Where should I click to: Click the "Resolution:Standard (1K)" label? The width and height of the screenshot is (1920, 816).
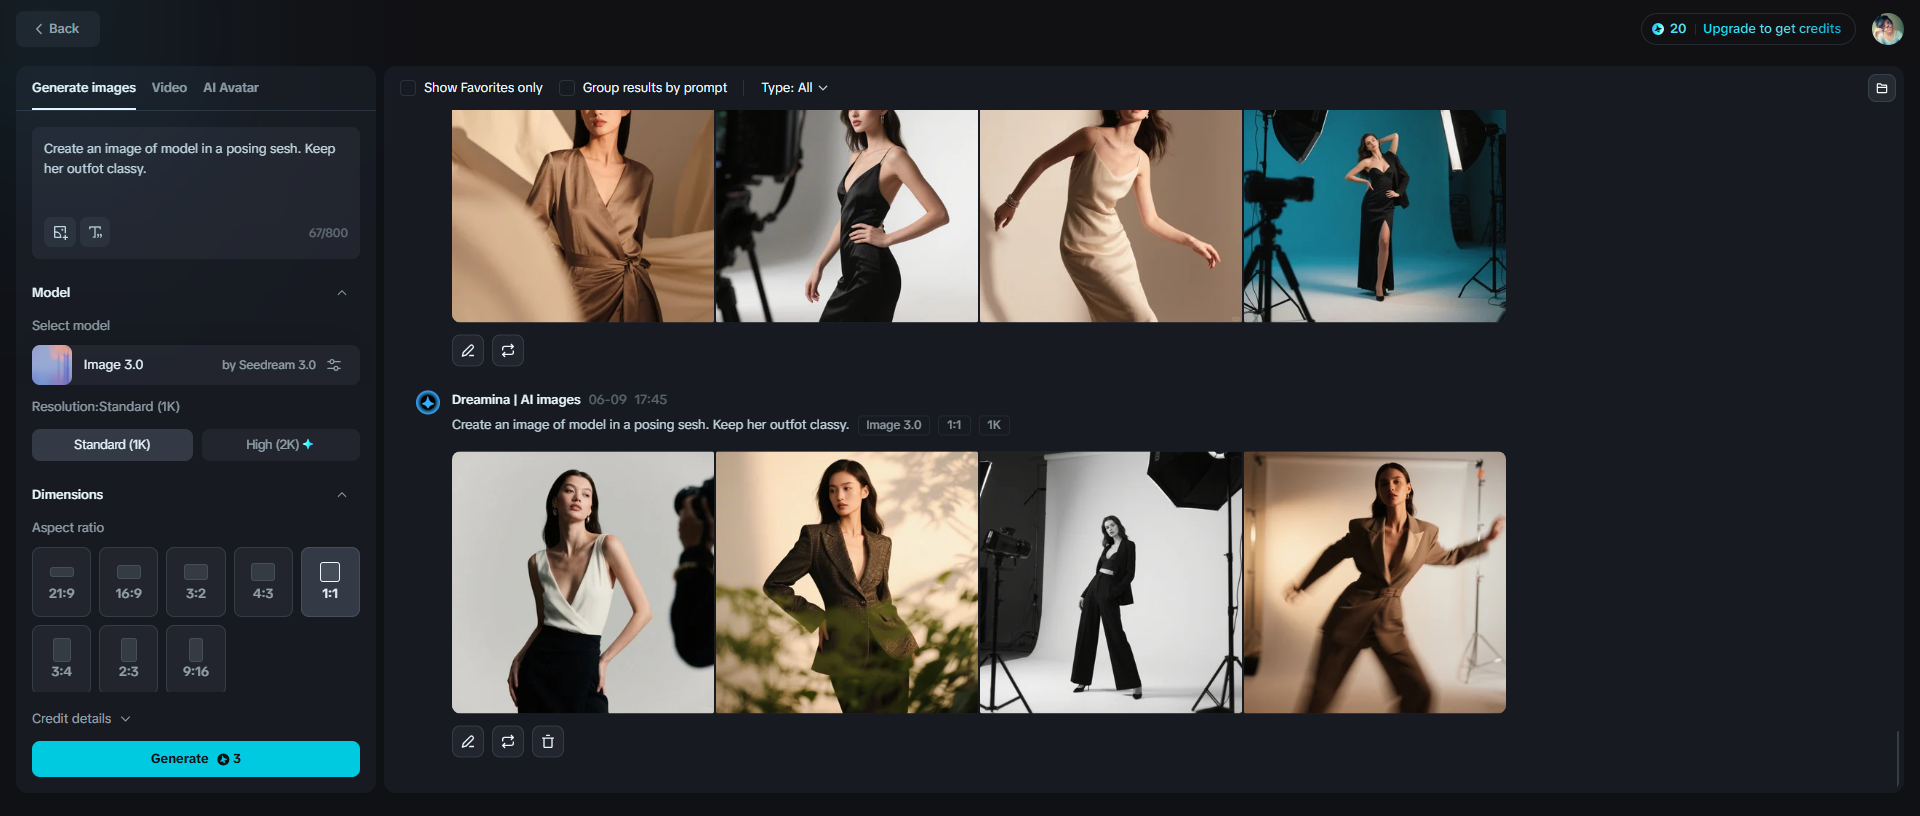pos(106,407)
